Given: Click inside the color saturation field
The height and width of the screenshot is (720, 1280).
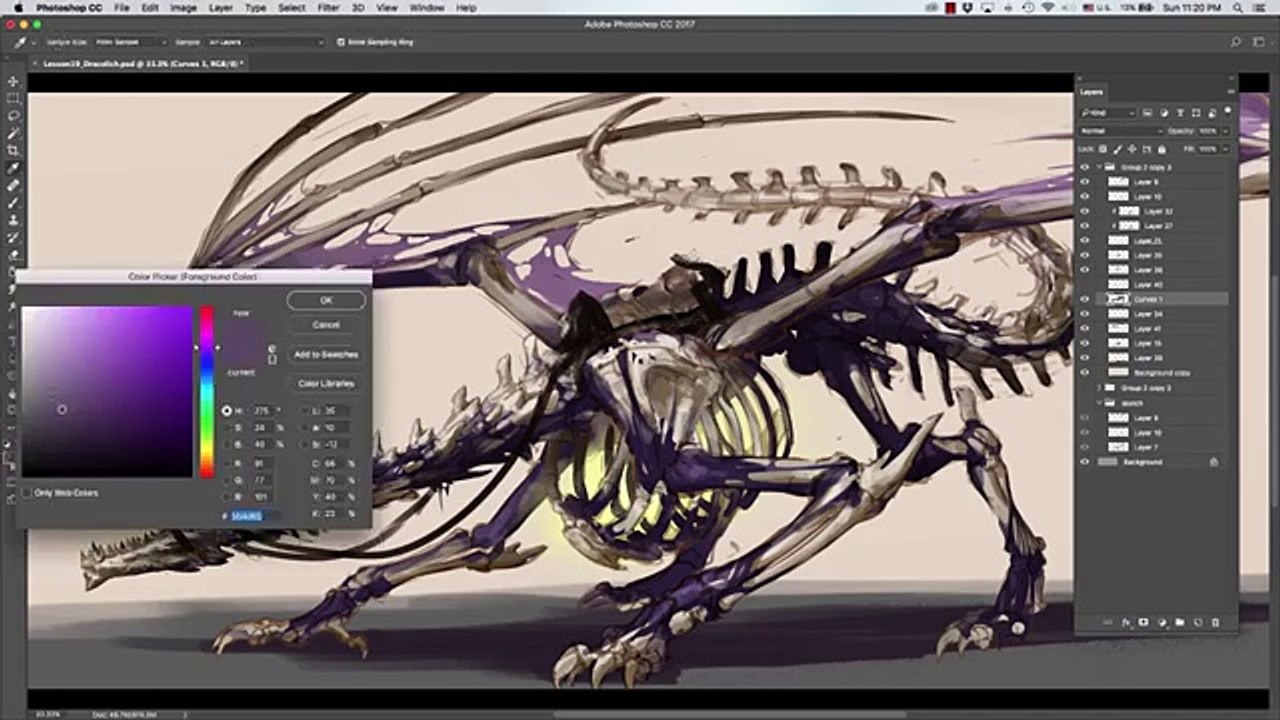Looking at the screenshot, I should 107,391.
